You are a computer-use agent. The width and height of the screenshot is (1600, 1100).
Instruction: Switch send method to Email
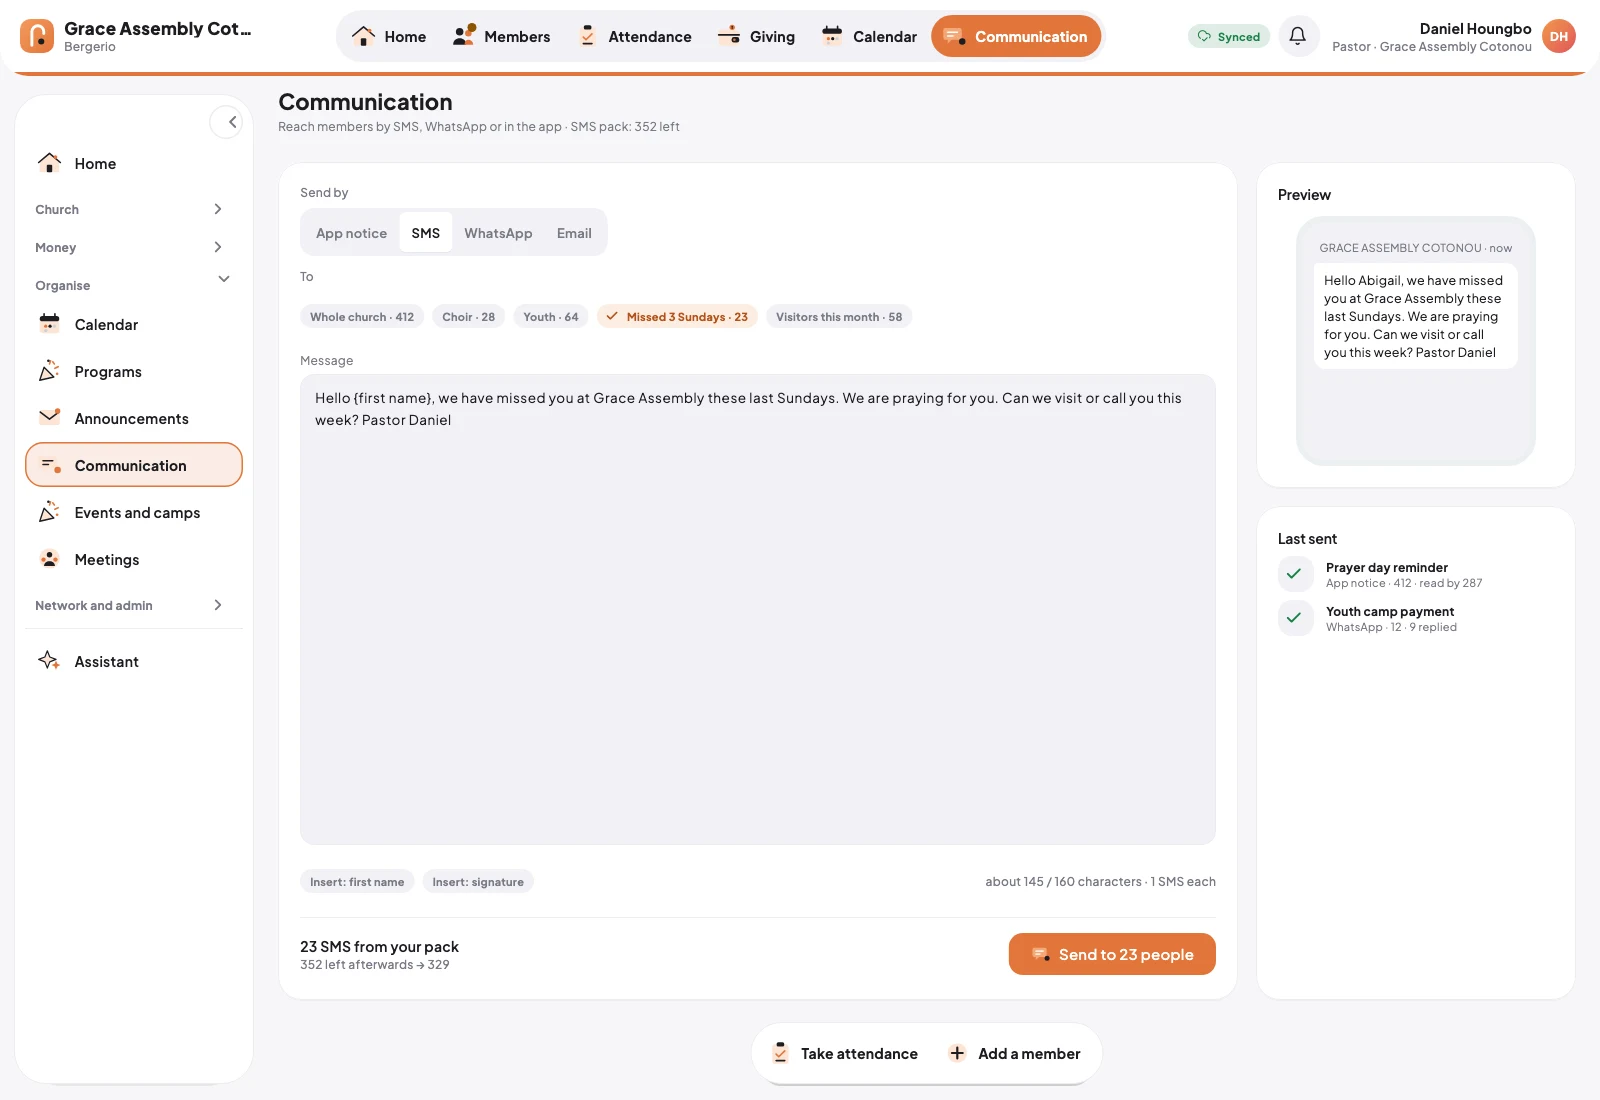(574, 233)
